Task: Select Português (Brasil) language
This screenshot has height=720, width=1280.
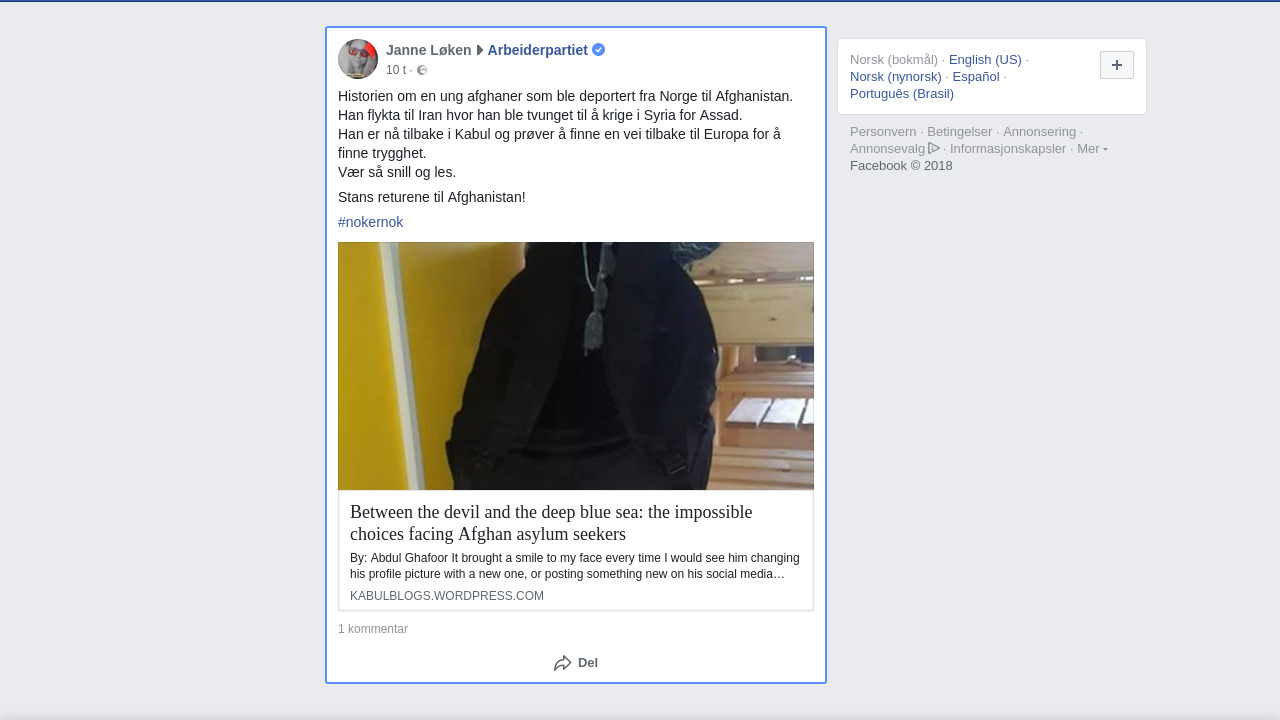Action: coord(902,93)
